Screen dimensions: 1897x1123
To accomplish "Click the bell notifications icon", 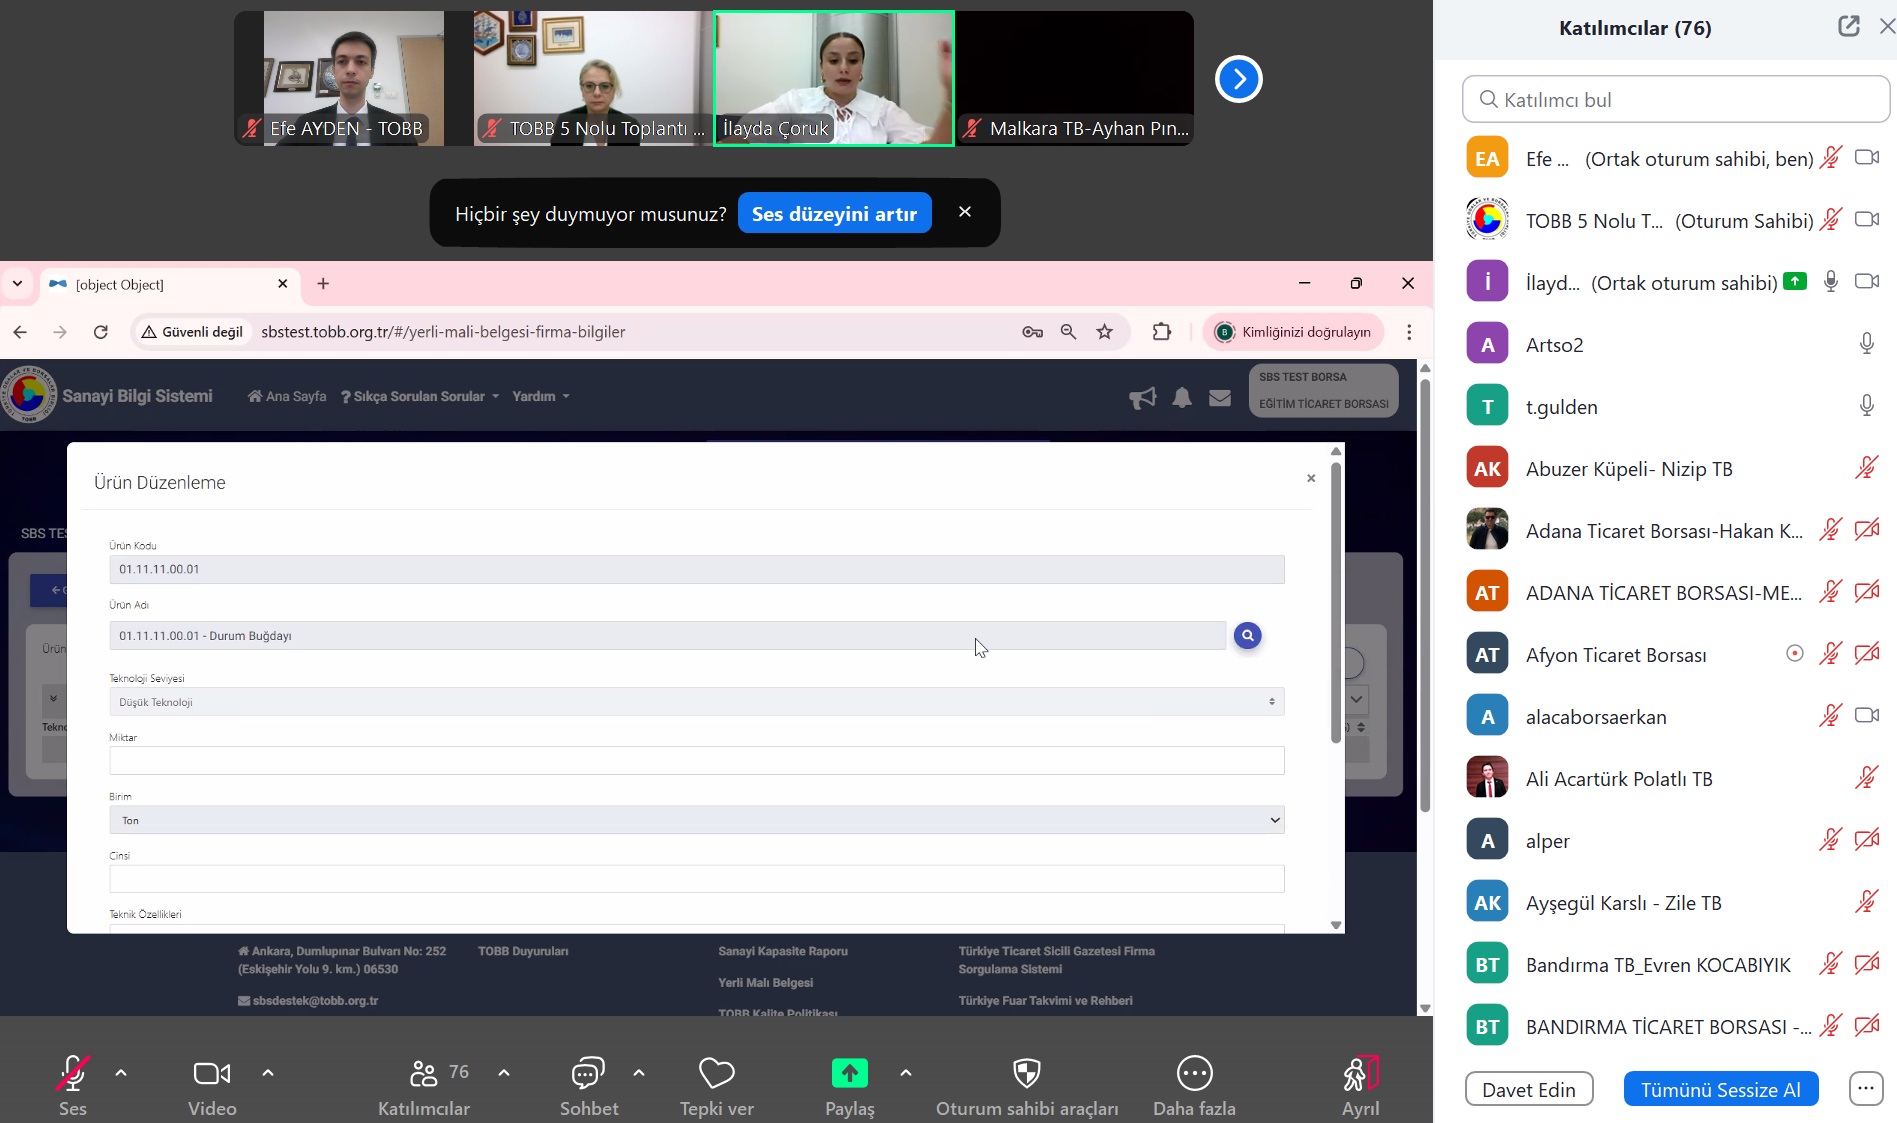I will pyautogui.click(x=1182, y=398).
